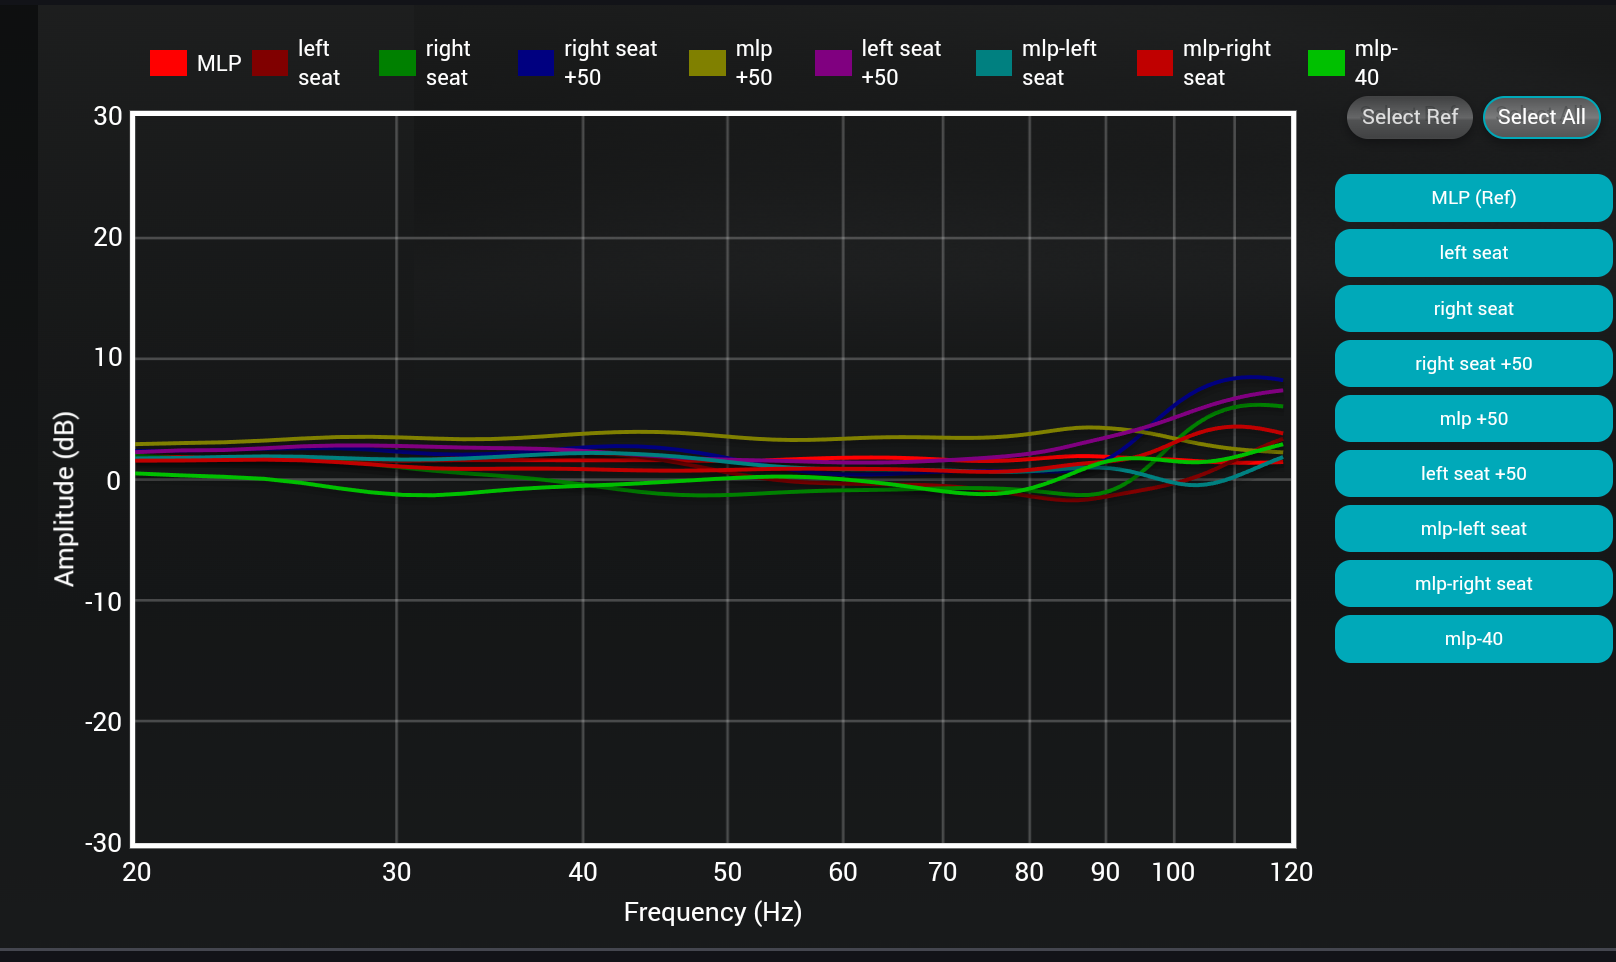Viewport: 1616px width, 962px height.
Task: Toggle the mlp-40 measurement button
Action: click(x=1473, y=639)
